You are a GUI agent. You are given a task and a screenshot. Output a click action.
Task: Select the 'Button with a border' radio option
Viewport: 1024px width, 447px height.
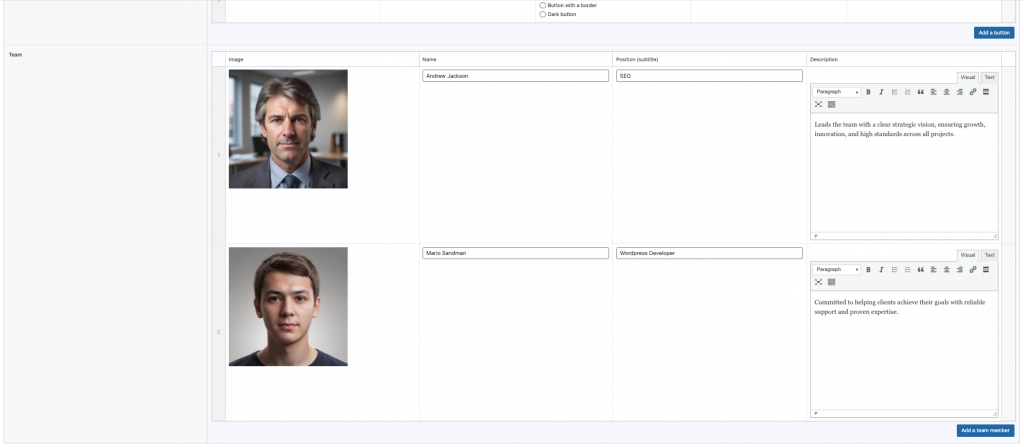click(x=543, y=5)
